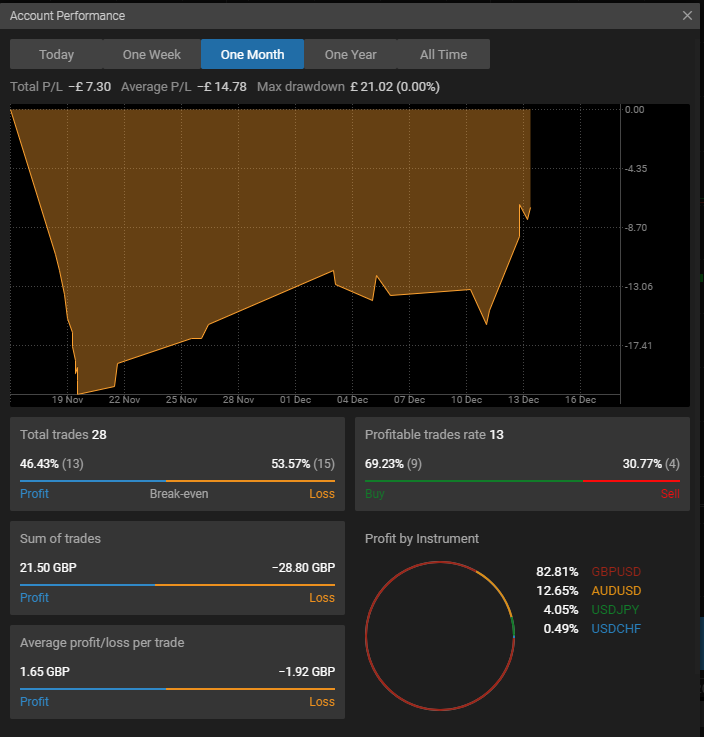Click the 12.65% instrument share

(x=557, y=591)
